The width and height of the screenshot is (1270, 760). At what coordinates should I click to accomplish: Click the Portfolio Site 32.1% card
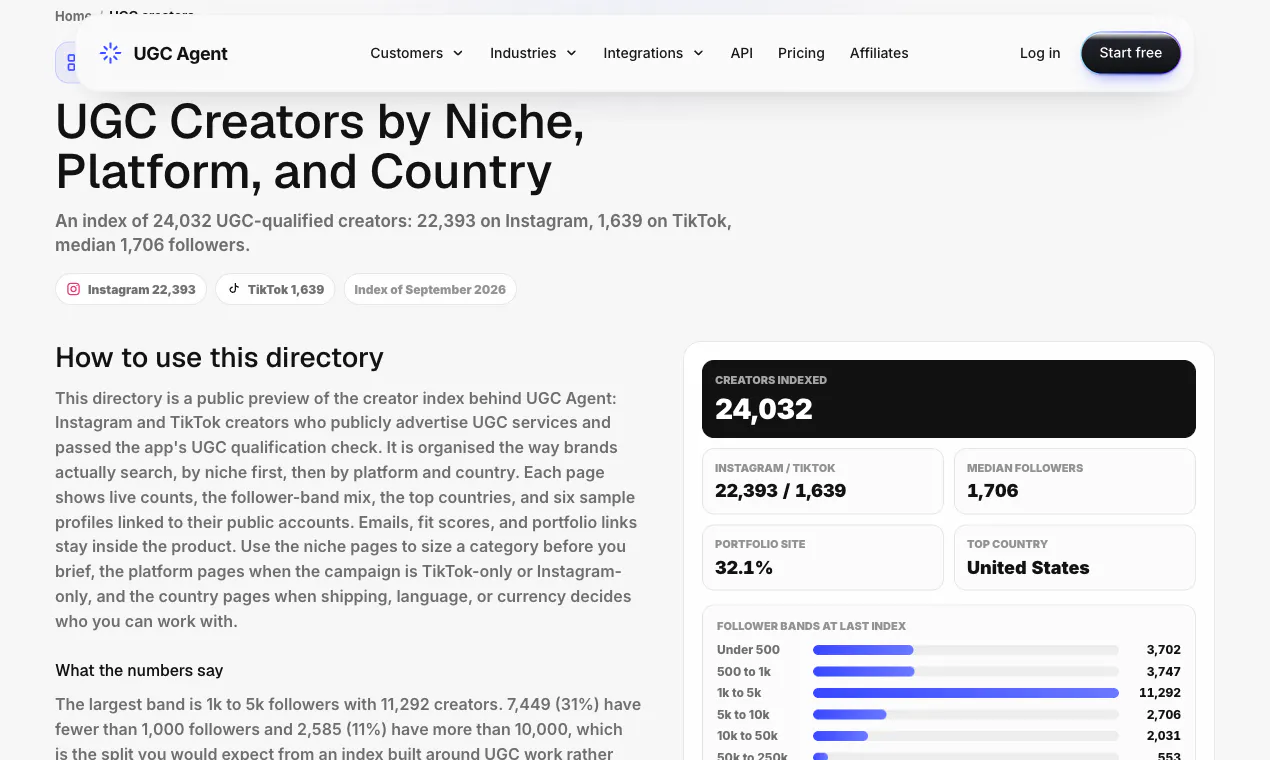tap(823, 557)
